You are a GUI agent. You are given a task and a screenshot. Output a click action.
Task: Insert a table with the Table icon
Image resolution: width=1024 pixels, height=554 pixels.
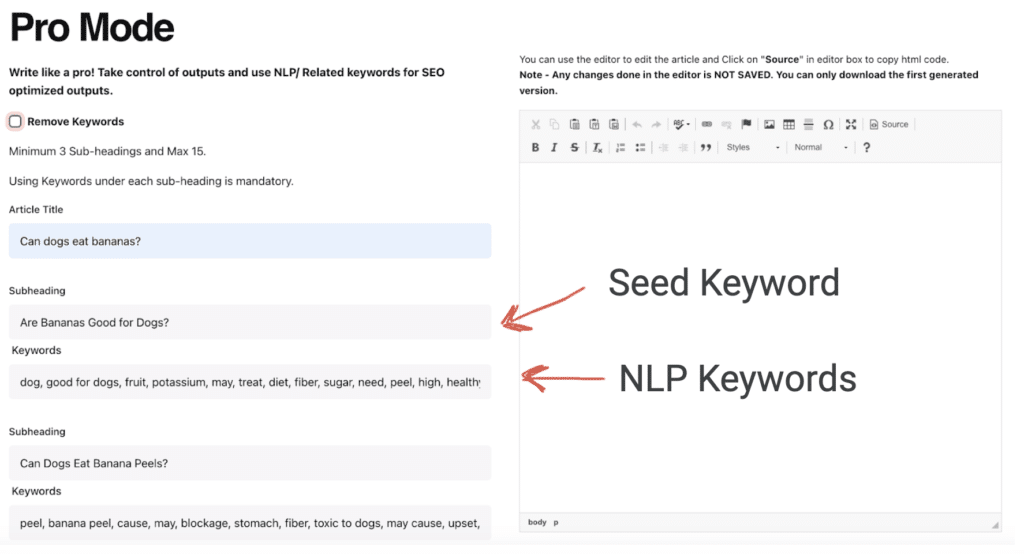789,125
